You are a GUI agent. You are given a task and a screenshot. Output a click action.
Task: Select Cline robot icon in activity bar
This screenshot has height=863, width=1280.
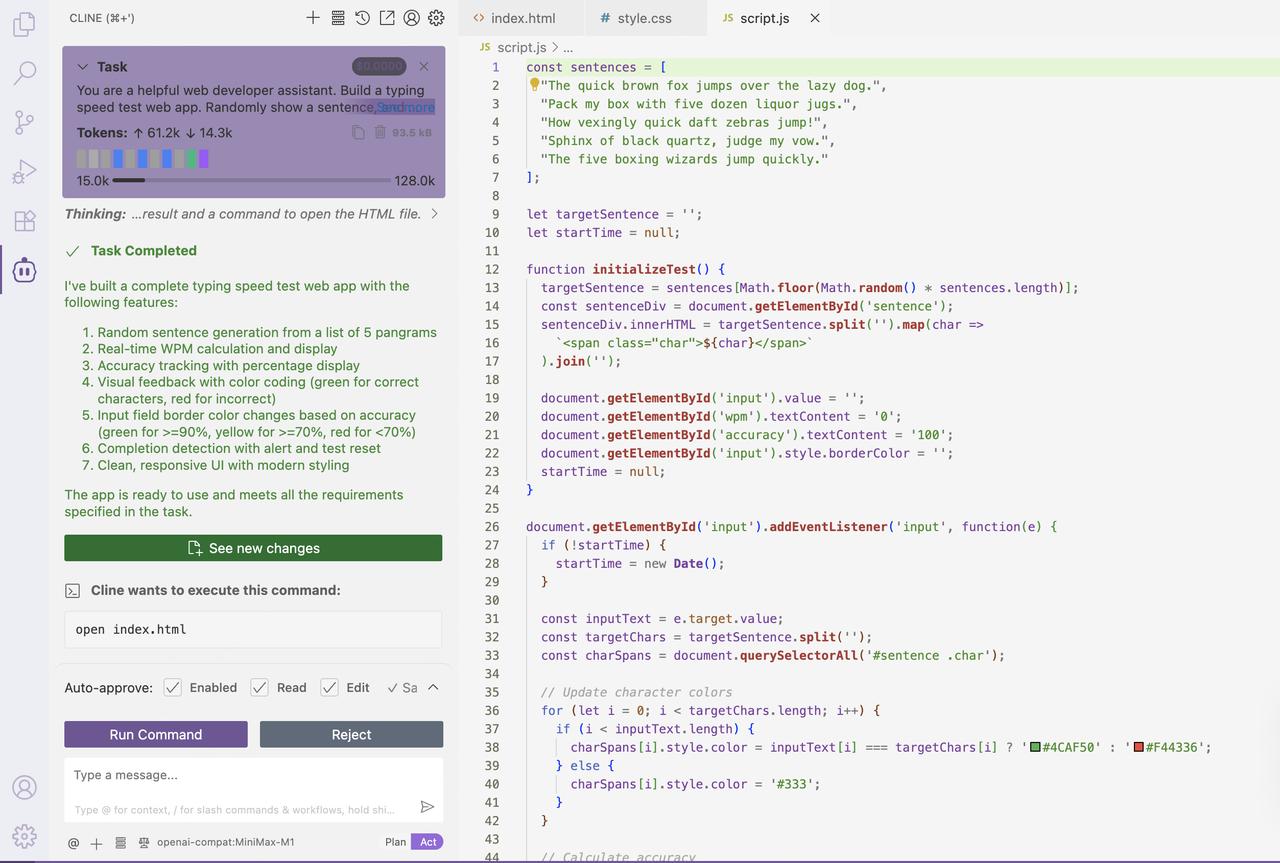click(24, 270)
